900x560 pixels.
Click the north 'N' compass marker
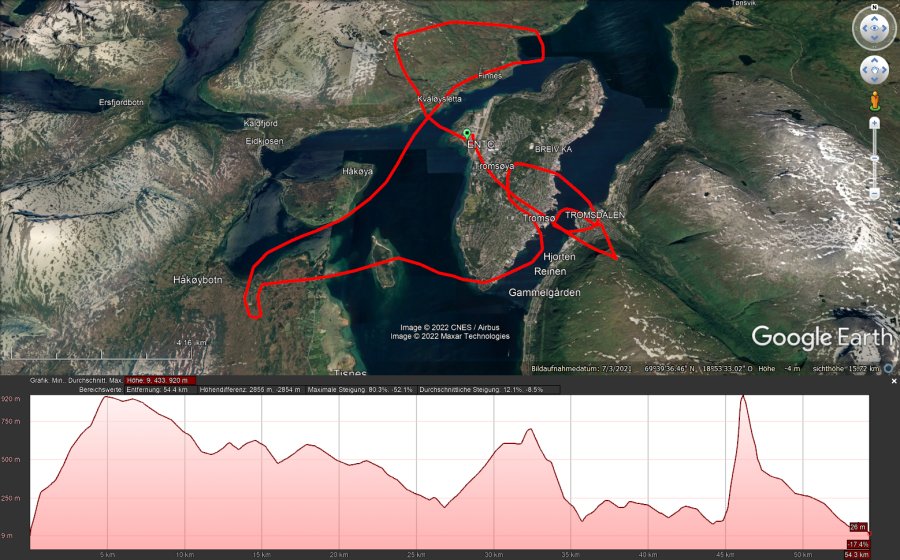pyautogui.click(x=874, y=7)
